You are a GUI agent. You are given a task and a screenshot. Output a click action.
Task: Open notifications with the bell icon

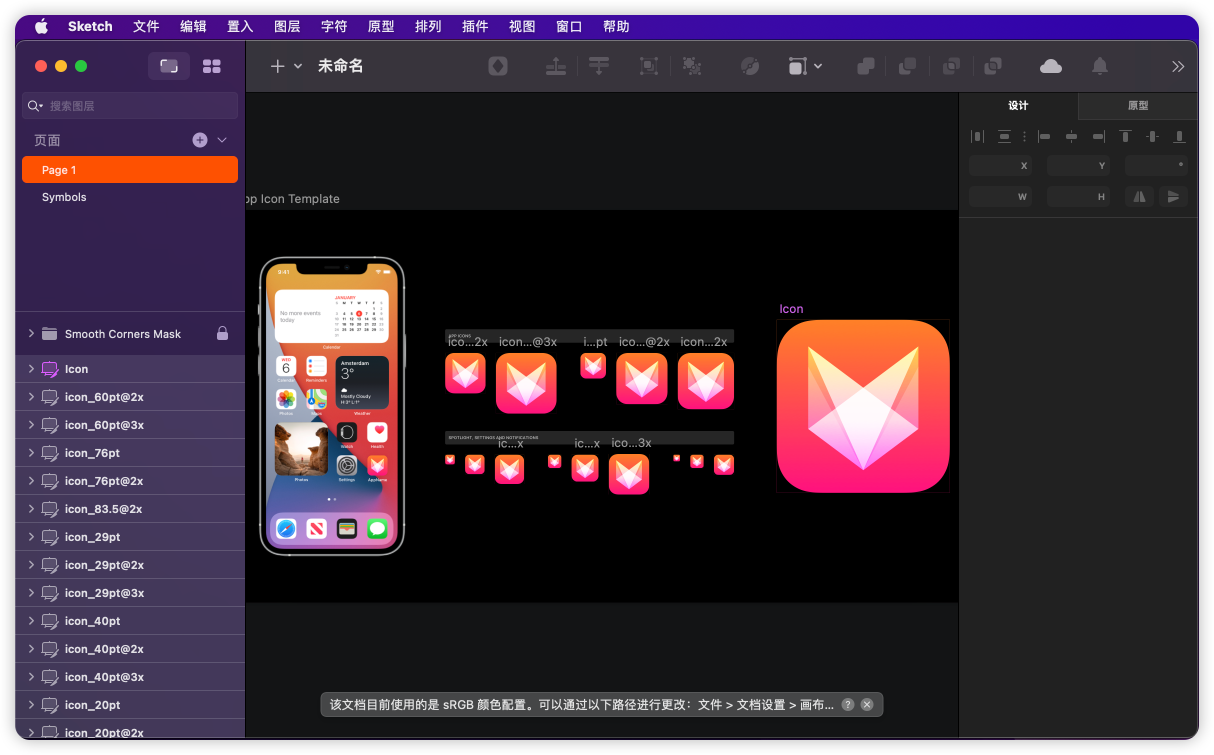click(1099, 66)
